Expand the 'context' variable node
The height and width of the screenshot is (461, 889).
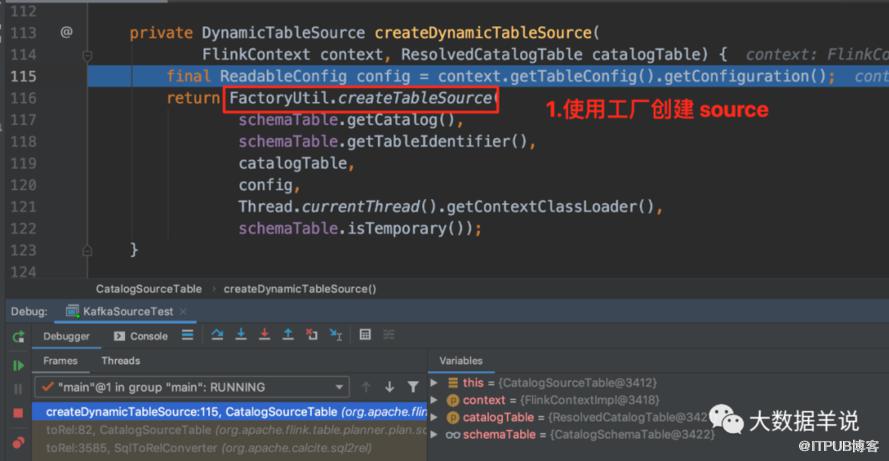434,400
